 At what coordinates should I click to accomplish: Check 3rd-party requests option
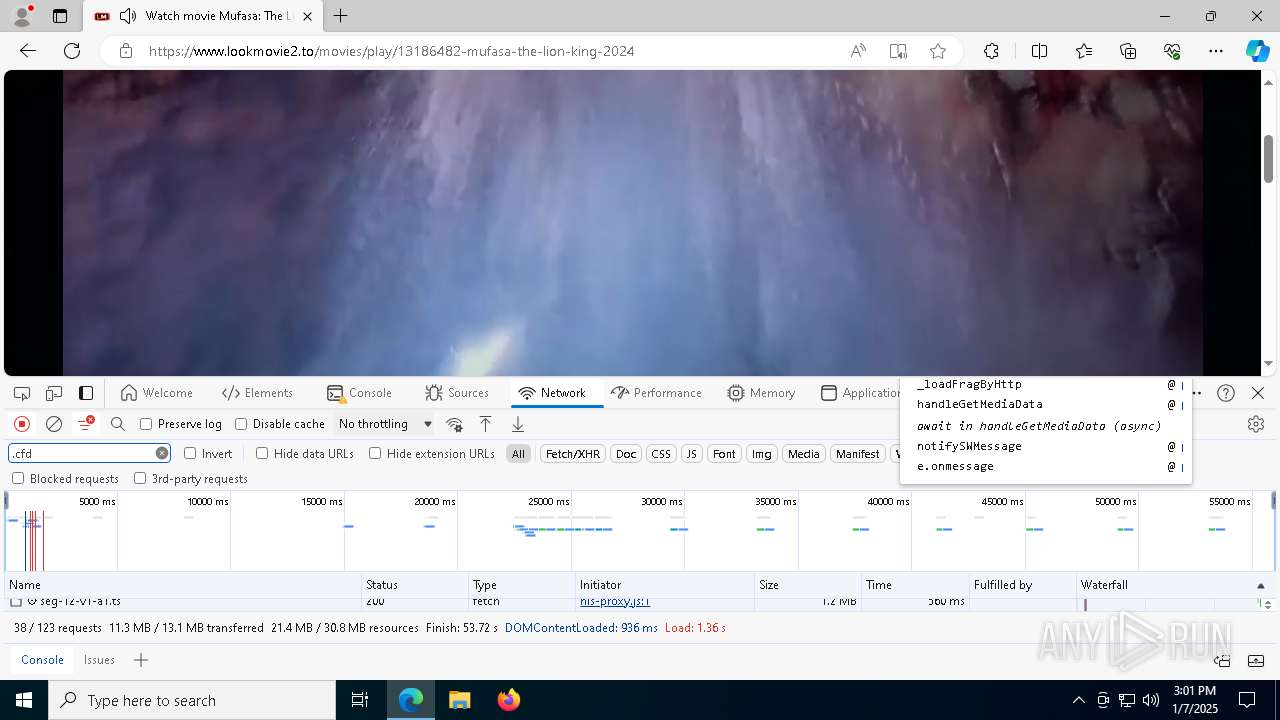[140, 478]
